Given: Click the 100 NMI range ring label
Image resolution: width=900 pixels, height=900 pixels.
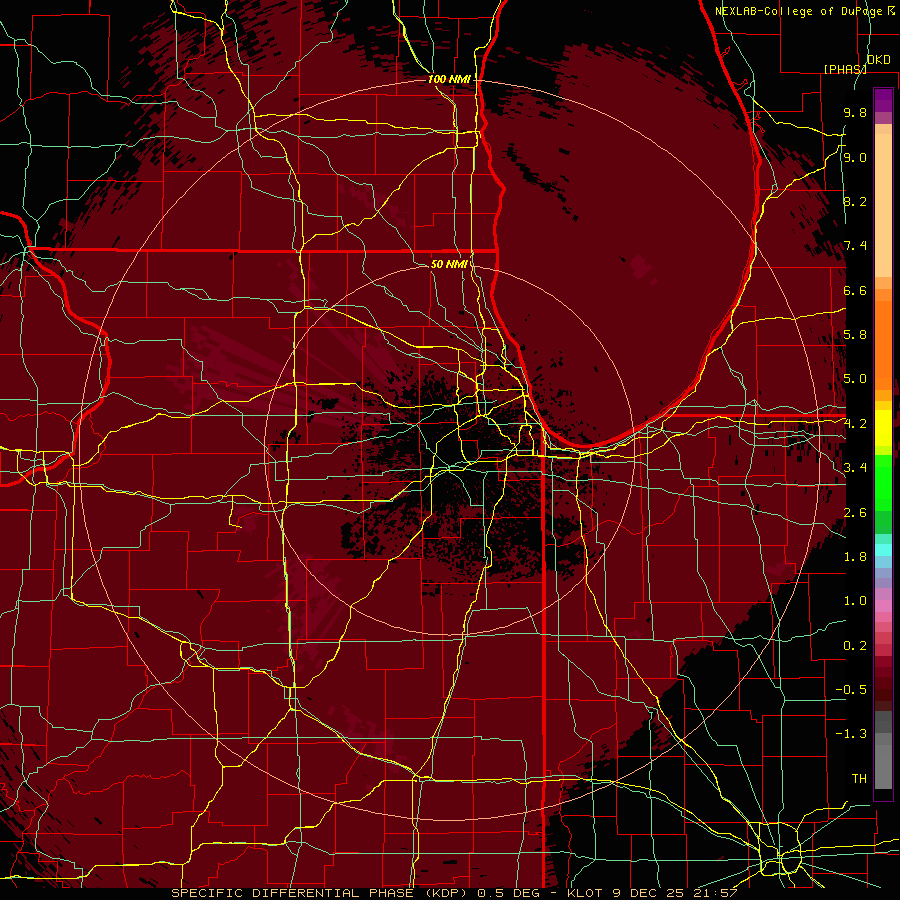Looking at the screenshot, I should coord(449,79).
